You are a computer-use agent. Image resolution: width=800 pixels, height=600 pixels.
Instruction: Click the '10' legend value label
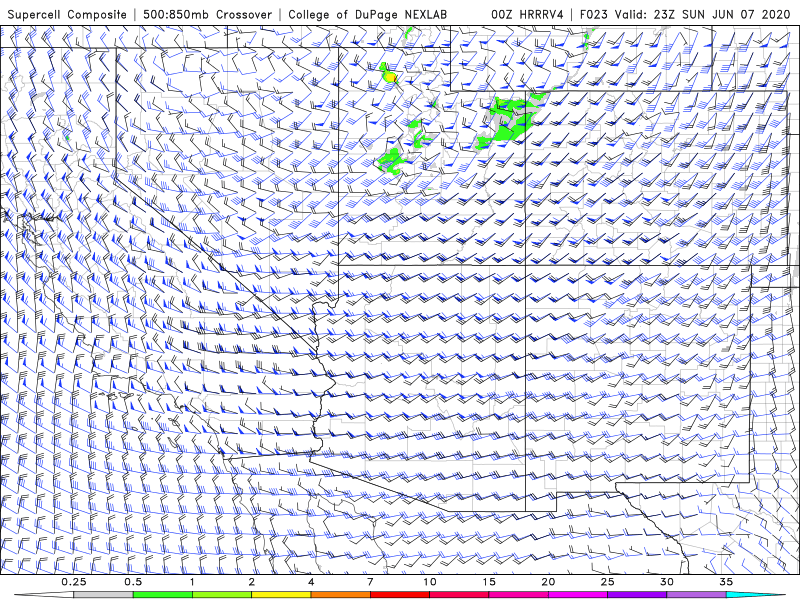pos(430,582)
